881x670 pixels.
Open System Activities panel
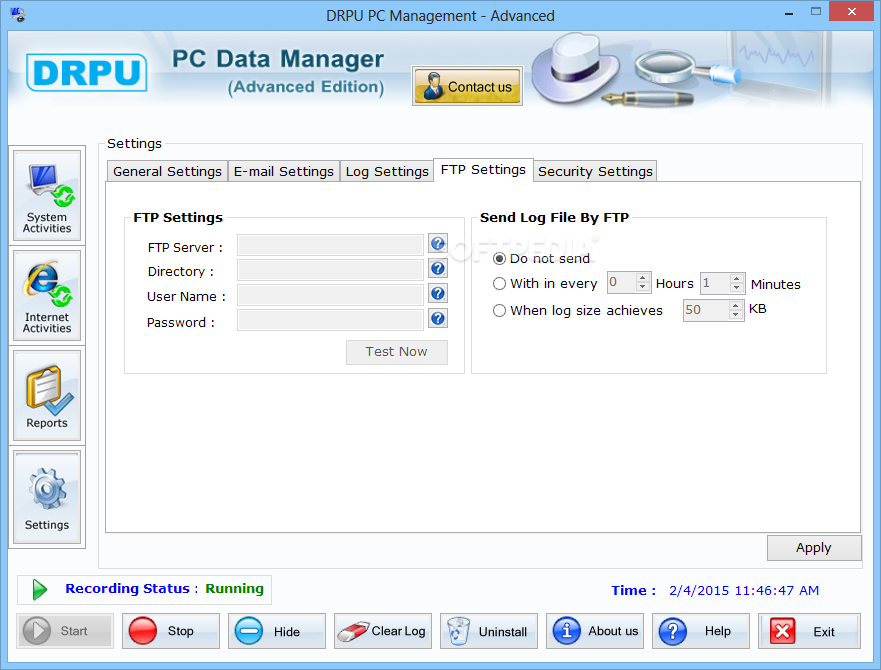pyautogui.click(x=47, y=196)
